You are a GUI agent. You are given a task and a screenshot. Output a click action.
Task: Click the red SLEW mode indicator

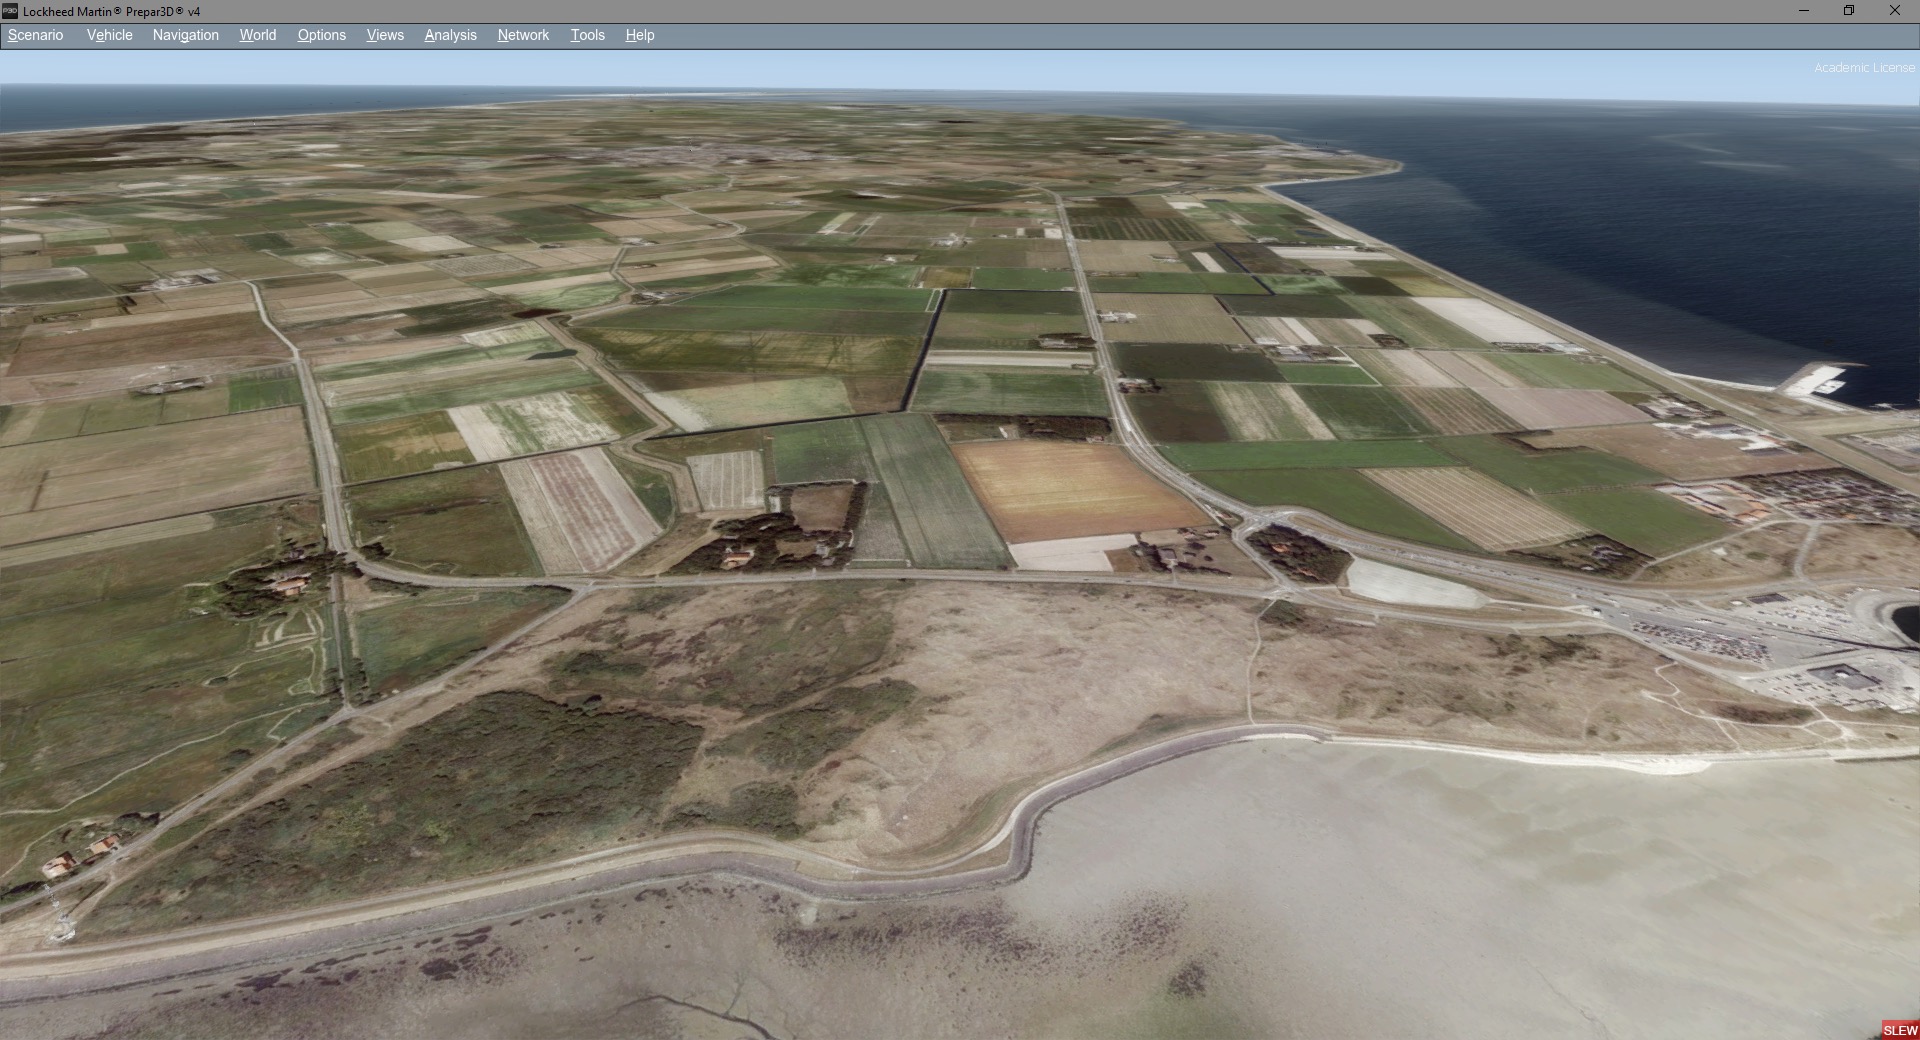pos(1900,1030)
